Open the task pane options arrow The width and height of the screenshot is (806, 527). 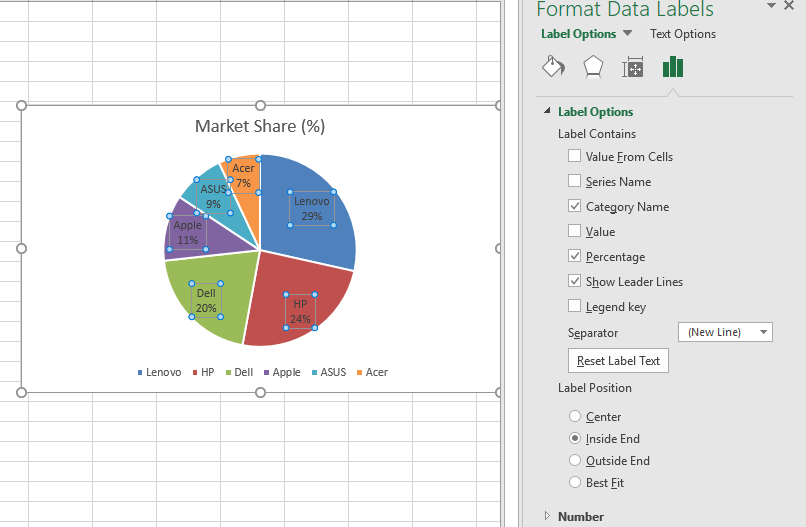pyautogui.click(x=772, y=6)
